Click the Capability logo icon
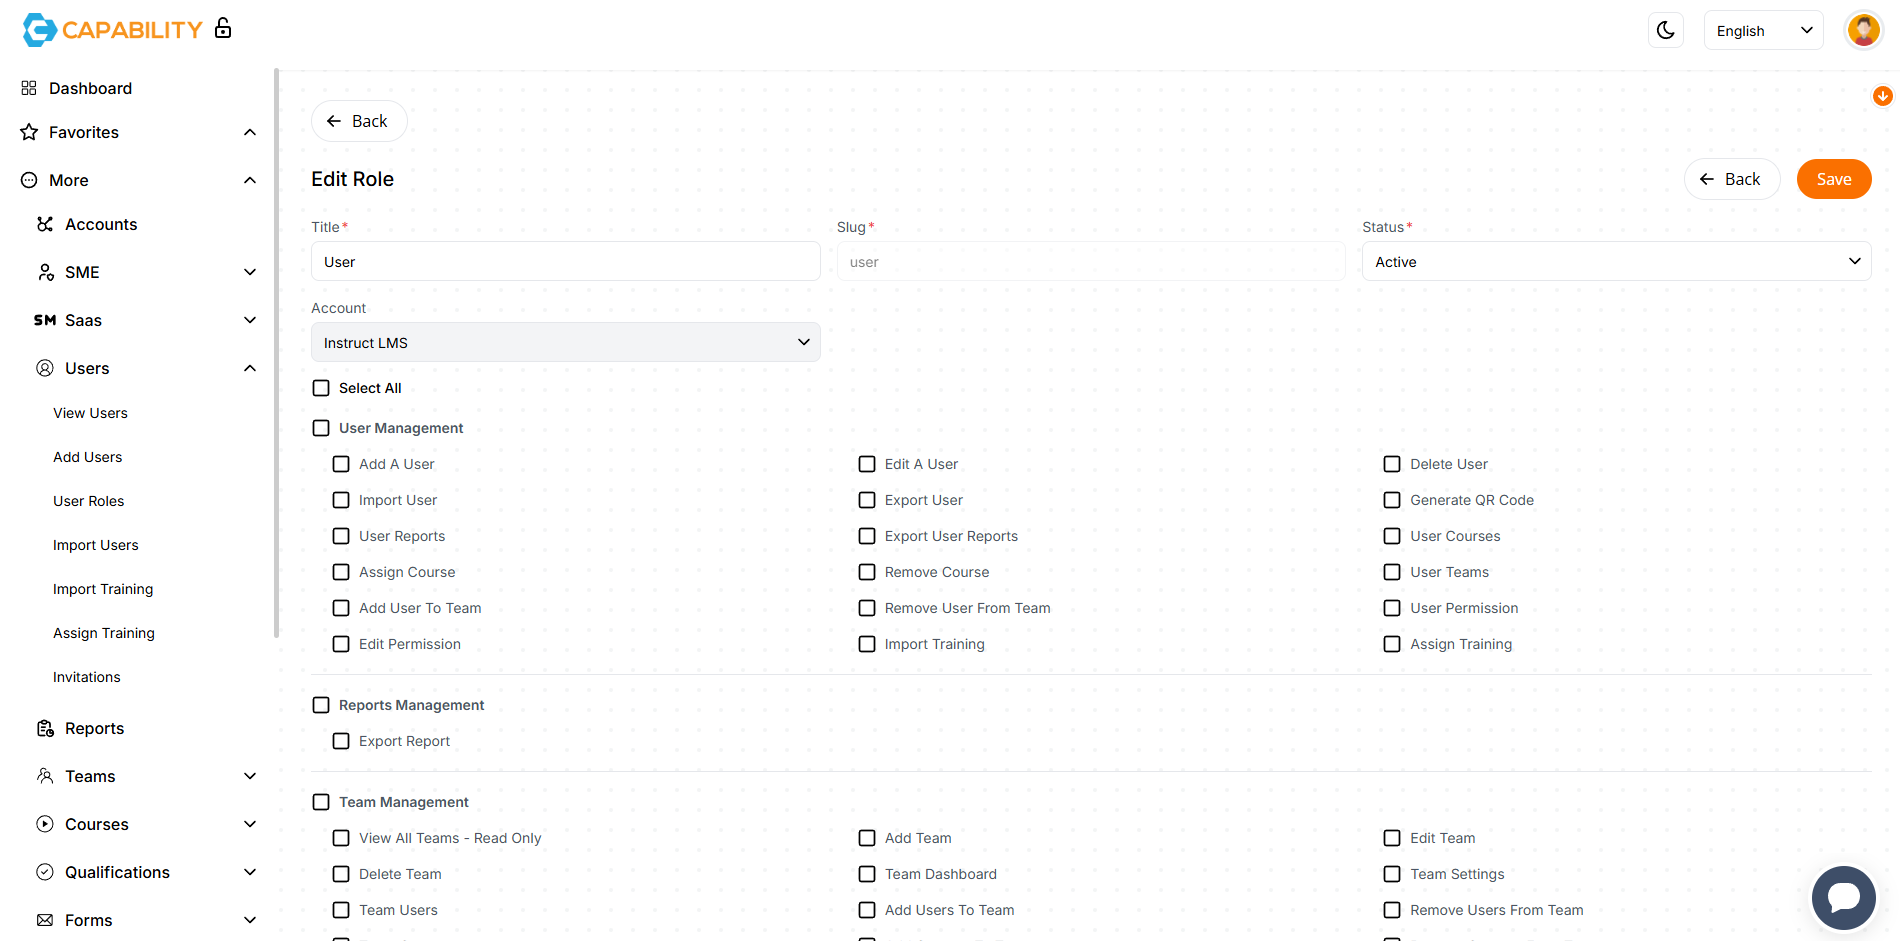This screenshot has width=1900, height=941. 40,30
